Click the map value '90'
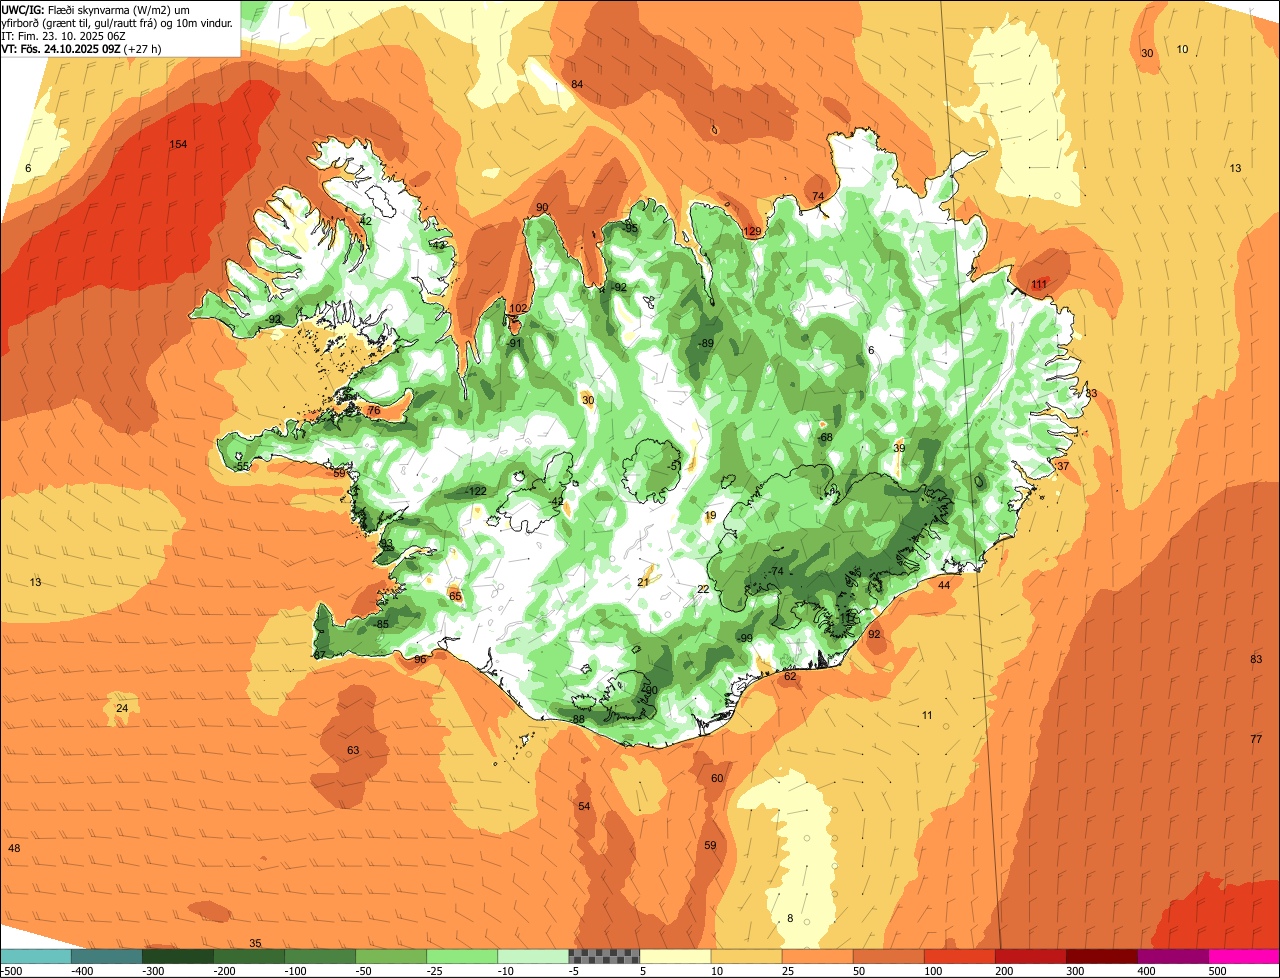 pyautogui.click(x=542, y=208)
